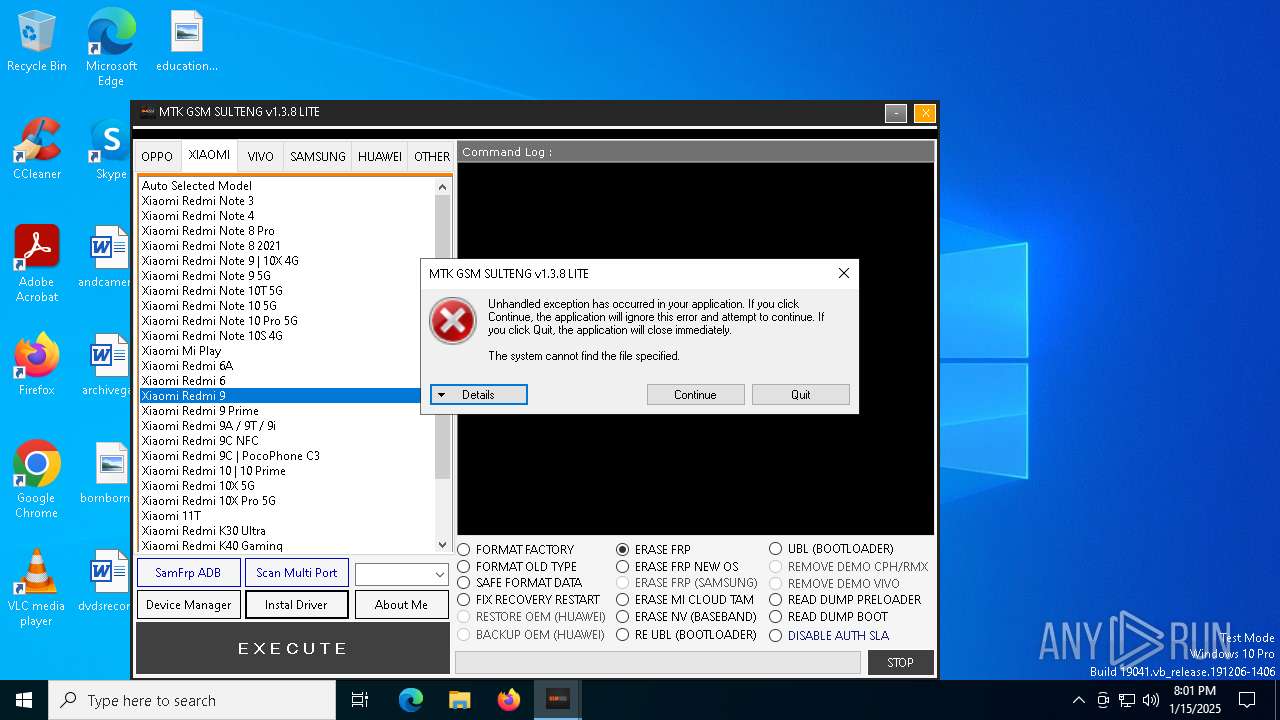
Task: Open the CCleaner desktop shortcut
Action: (37, 148)
